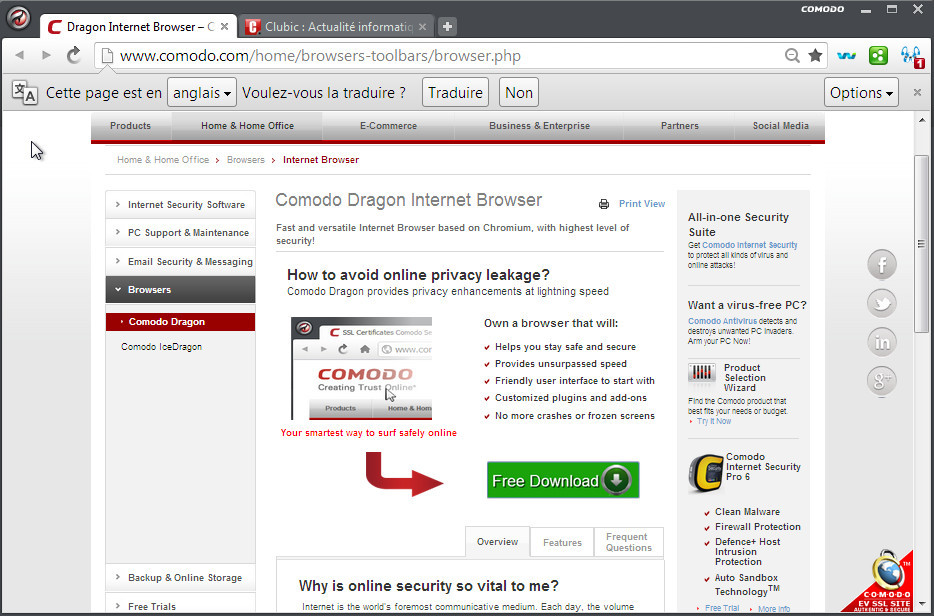
Task: Click the Comodo Internet Security Pro box icon
Action: tap(706, 473)
